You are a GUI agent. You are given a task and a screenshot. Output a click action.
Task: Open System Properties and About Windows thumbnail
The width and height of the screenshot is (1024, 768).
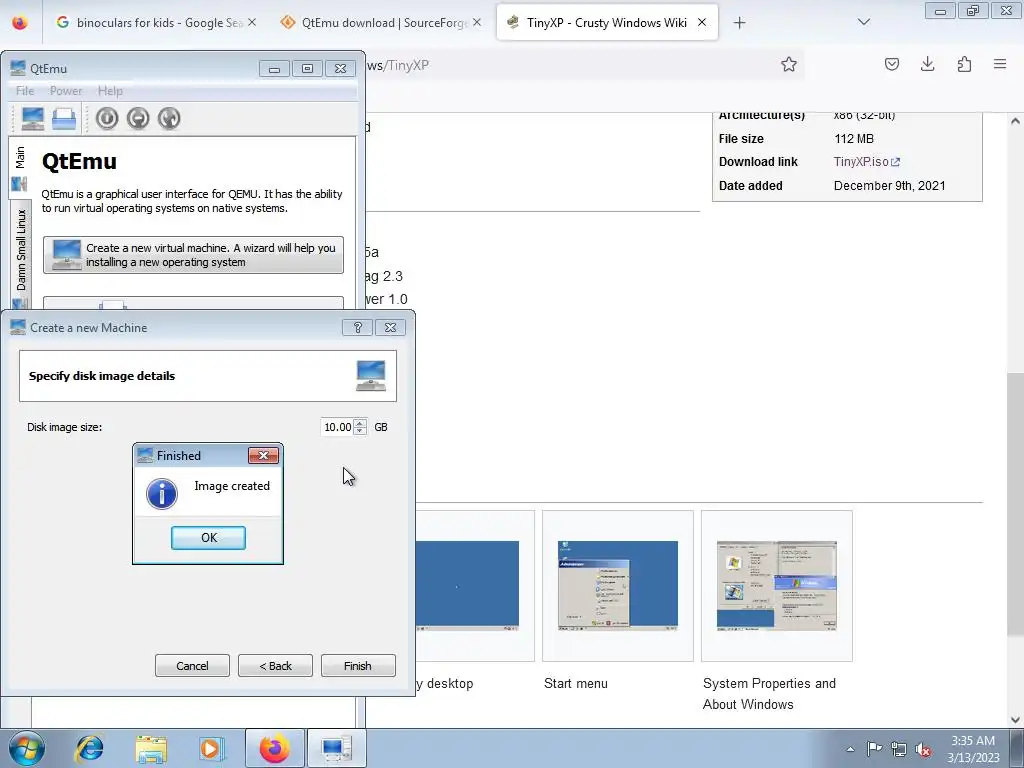pos(776,586)
